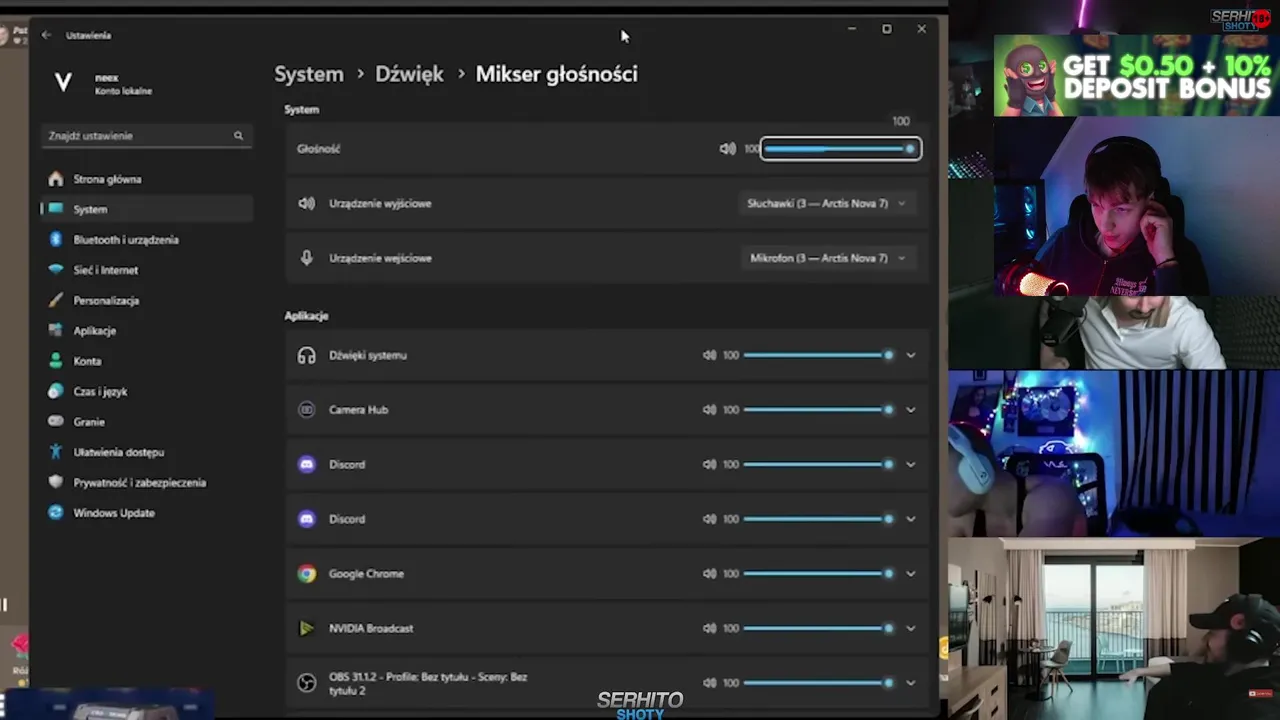The height and width of the screenshot is (720, 1280).
Task: Click Camera Hub volume slider
Action: [x=818, y=410]
